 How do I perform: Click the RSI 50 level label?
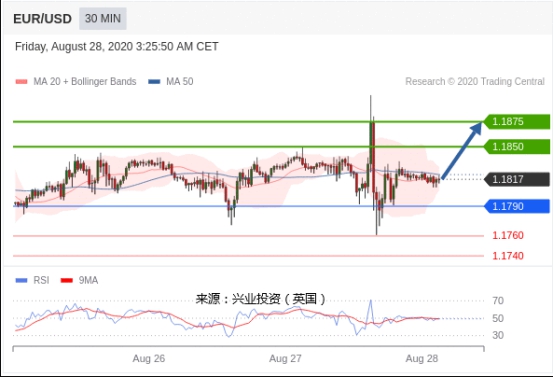(498, 318)
